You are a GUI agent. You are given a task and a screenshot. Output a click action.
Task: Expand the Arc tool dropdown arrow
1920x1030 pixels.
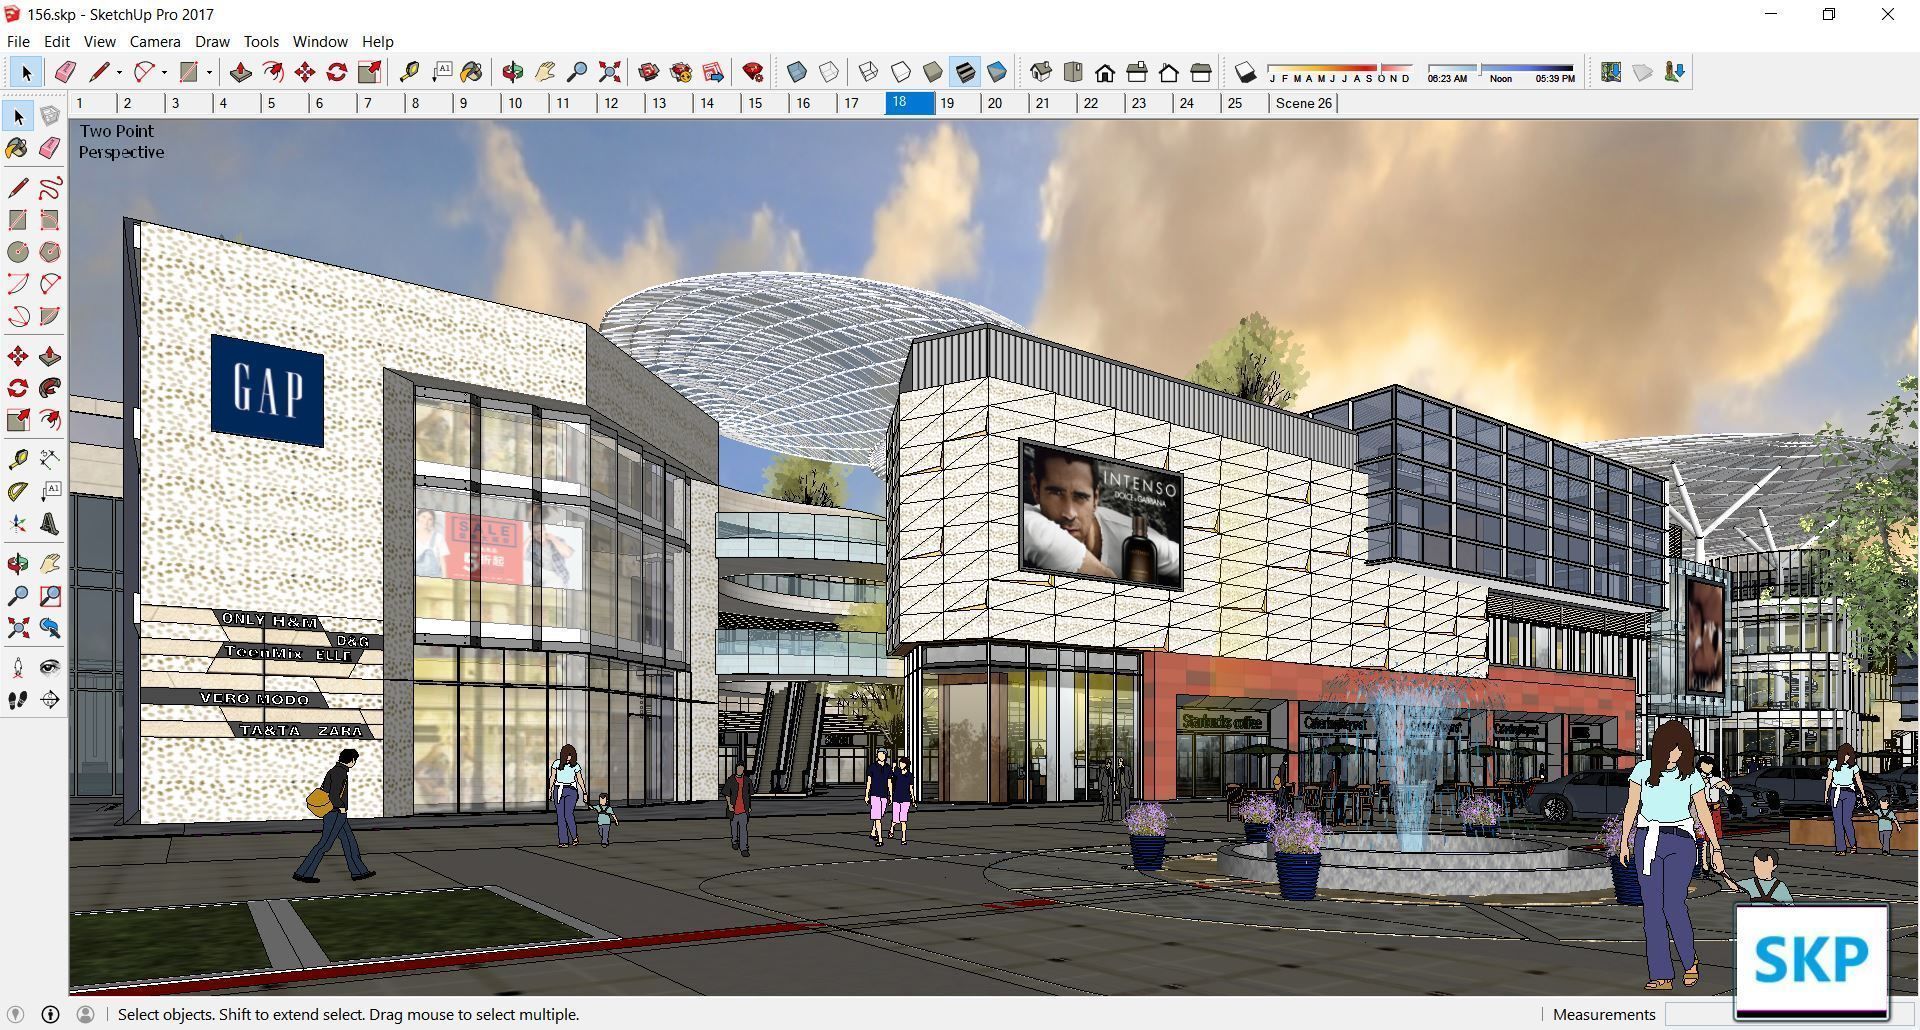[x=164, y=72]
